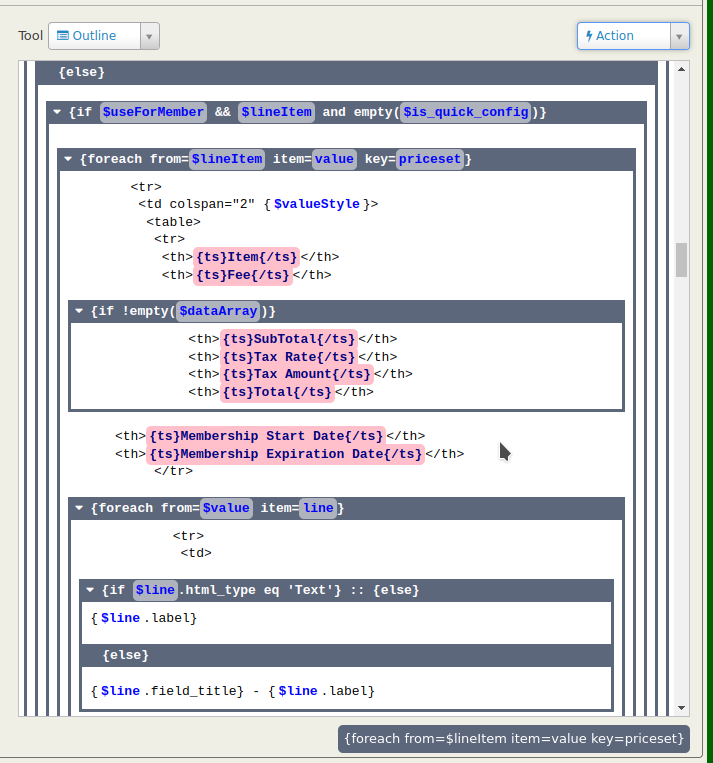Click the {ts}Item{/ts} translation tag

pyautogui.click(x=247, y=257)
